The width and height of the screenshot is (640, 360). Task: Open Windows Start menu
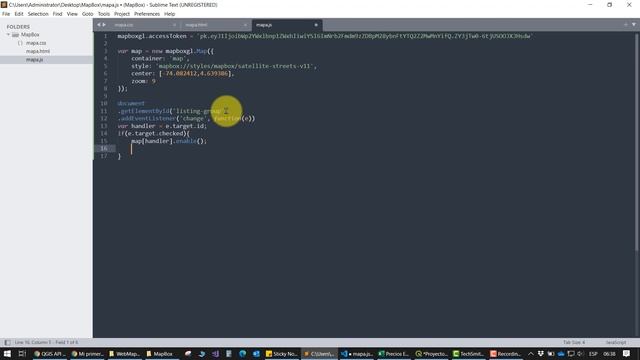tap(7, 353)
